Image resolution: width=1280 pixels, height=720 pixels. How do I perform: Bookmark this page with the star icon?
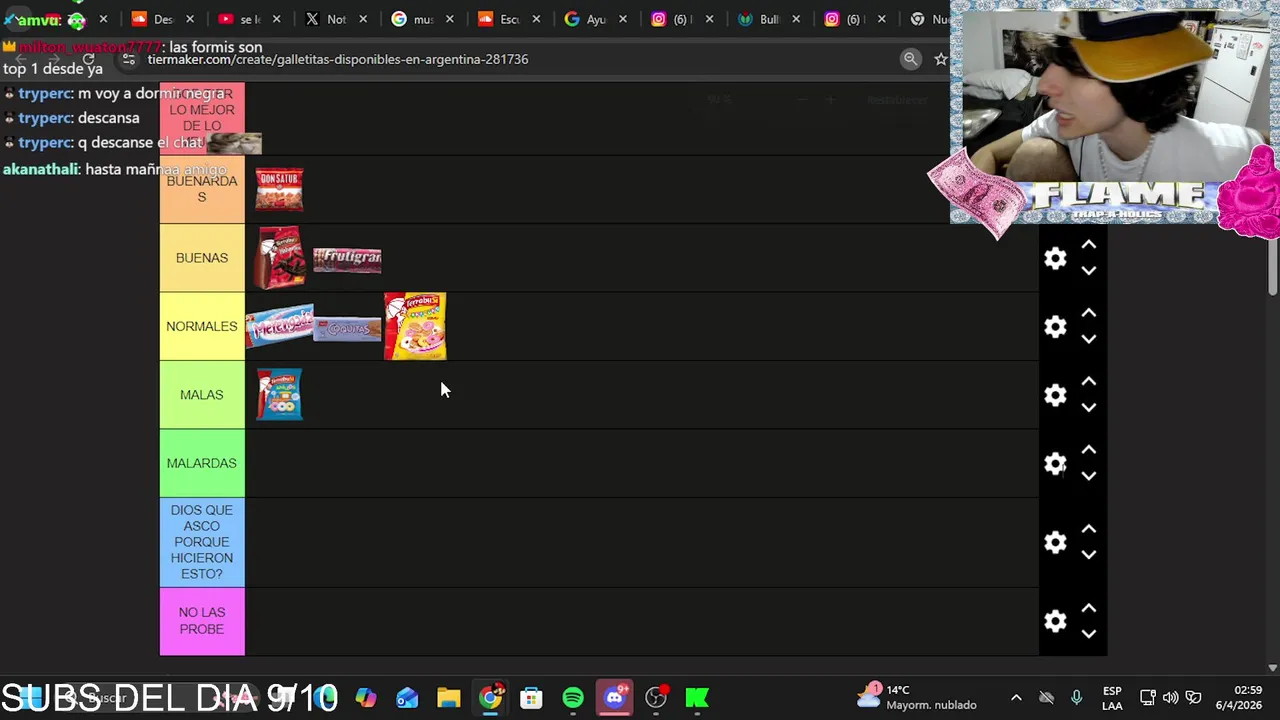(x=940, y=59)
